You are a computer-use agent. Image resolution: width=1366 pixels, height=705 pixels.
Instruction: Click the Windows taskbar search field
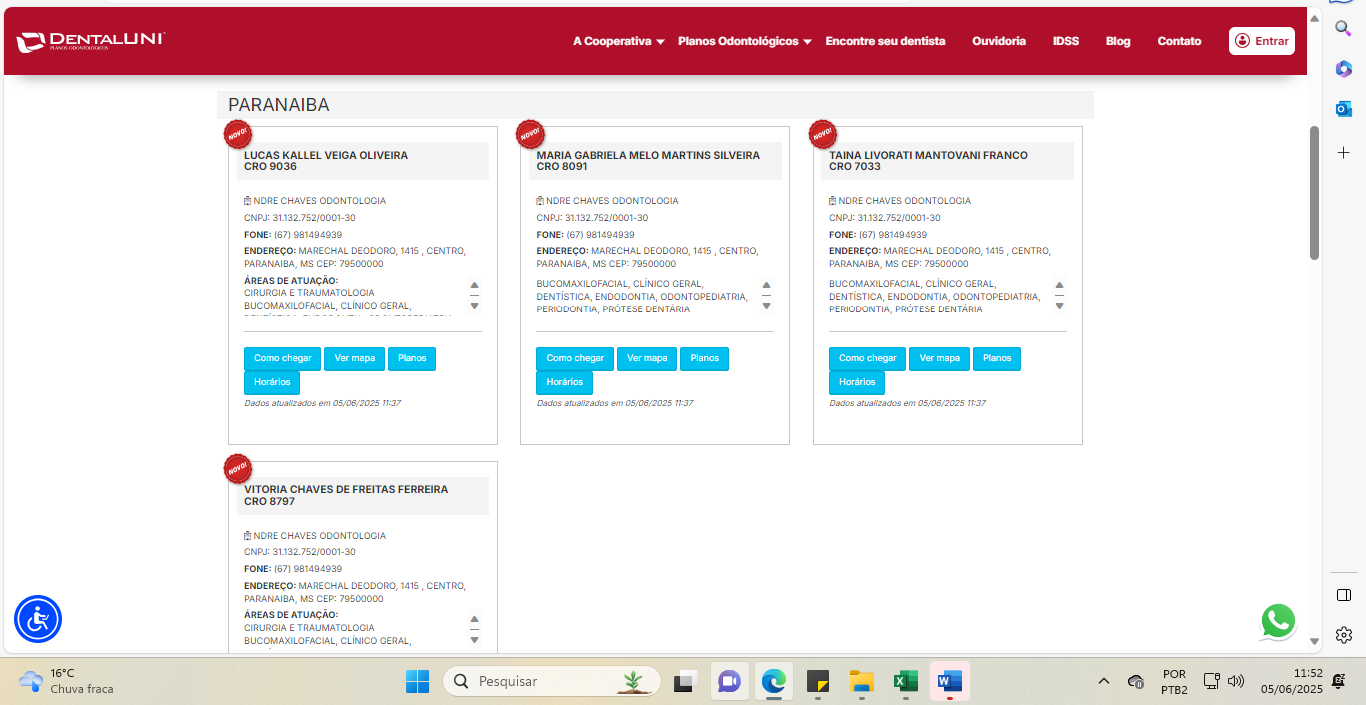pyautogui.click(x=552, y=681)
